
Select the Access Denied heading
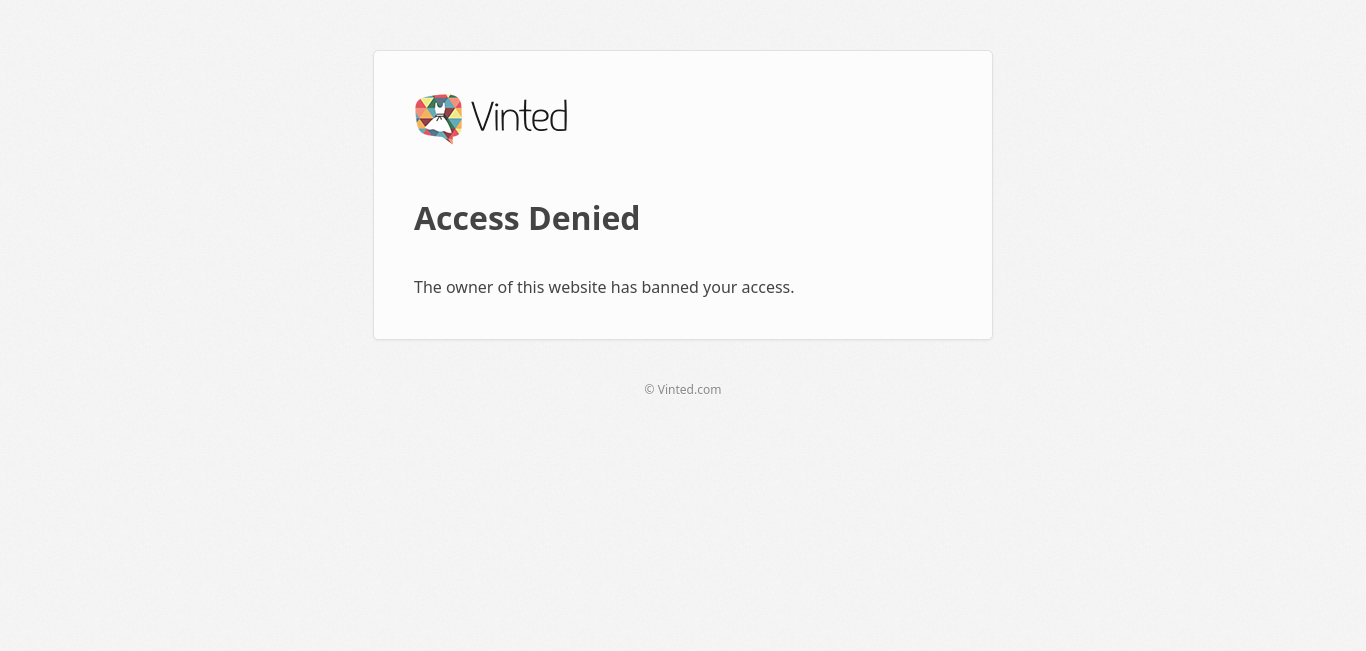tap(527, 218)
